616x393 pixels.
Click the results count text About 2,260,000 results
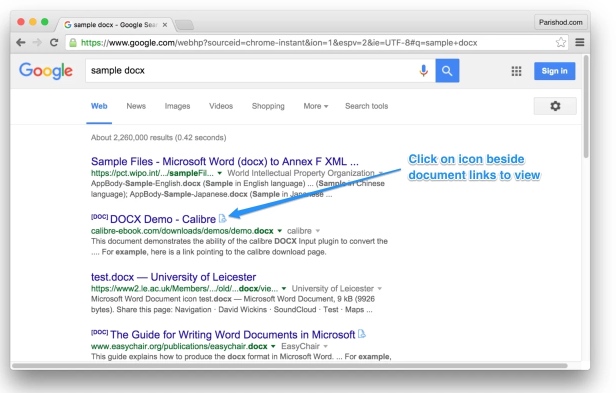click(159, 138)
